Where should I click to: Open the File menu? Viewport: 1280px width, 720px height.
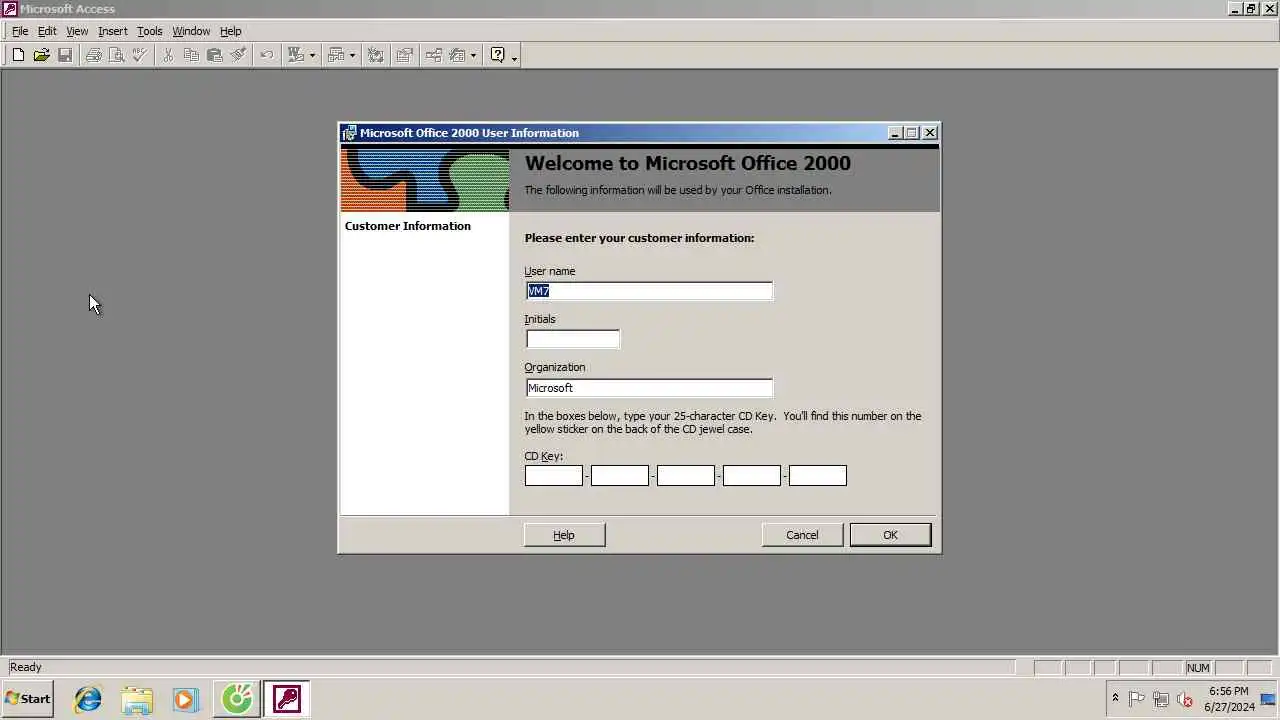point(20,31)
